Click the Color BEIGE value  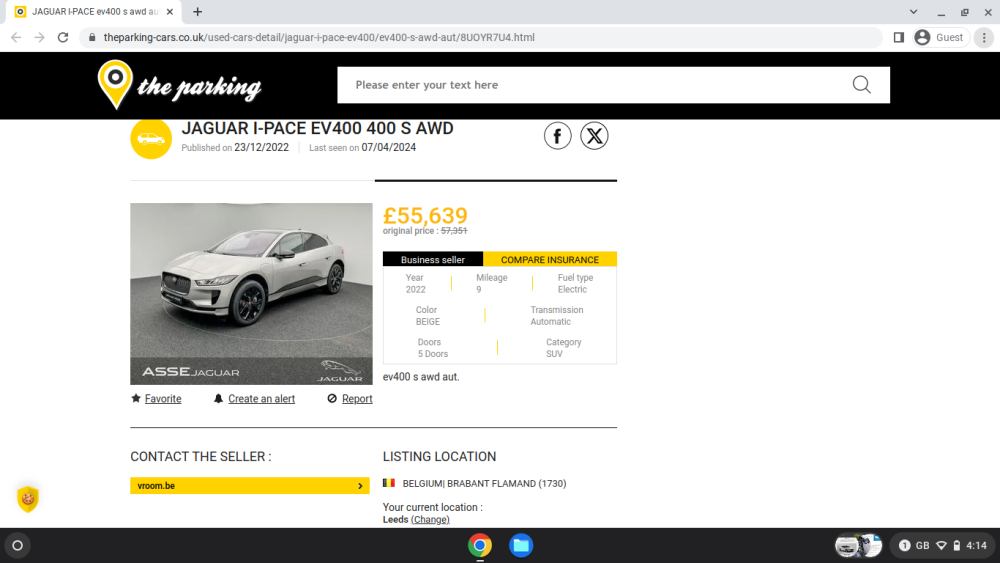click(428, 322)
